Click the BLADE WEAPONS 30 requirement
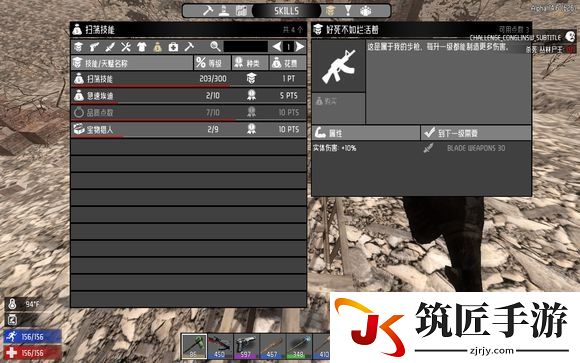Image resolution: width=580 pixels, height=363 pixels. pos(476,148)
